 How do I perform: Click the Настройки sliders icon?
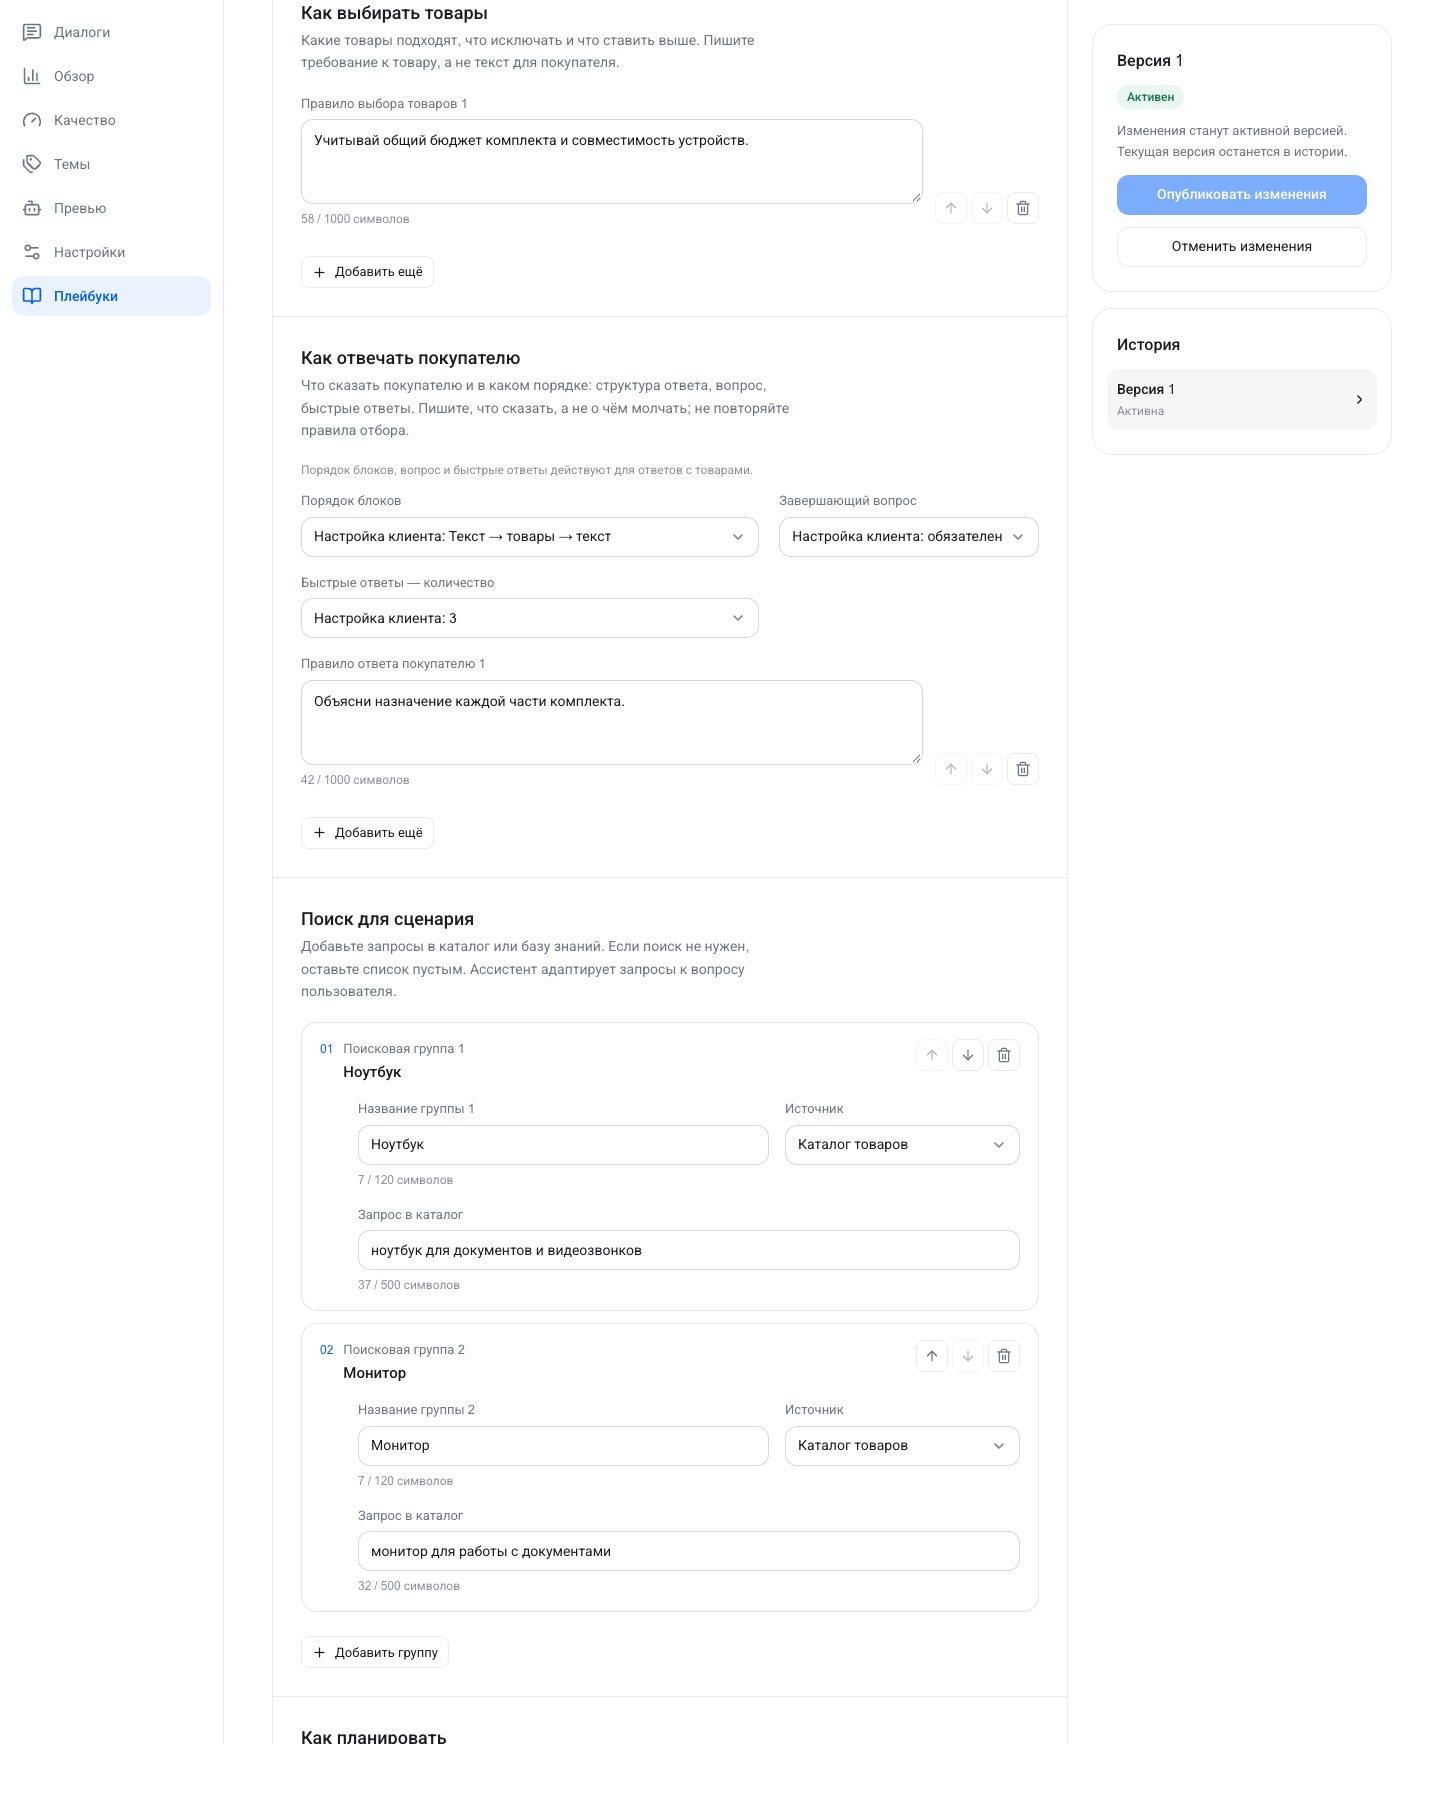click(32, 252)
